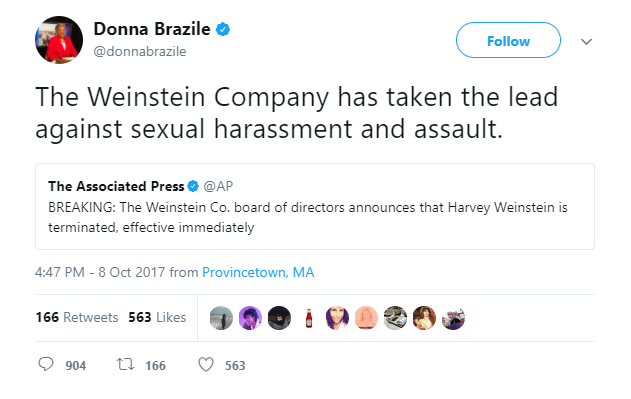Click the first liker's beach avatar

click(x=221, y=318)
